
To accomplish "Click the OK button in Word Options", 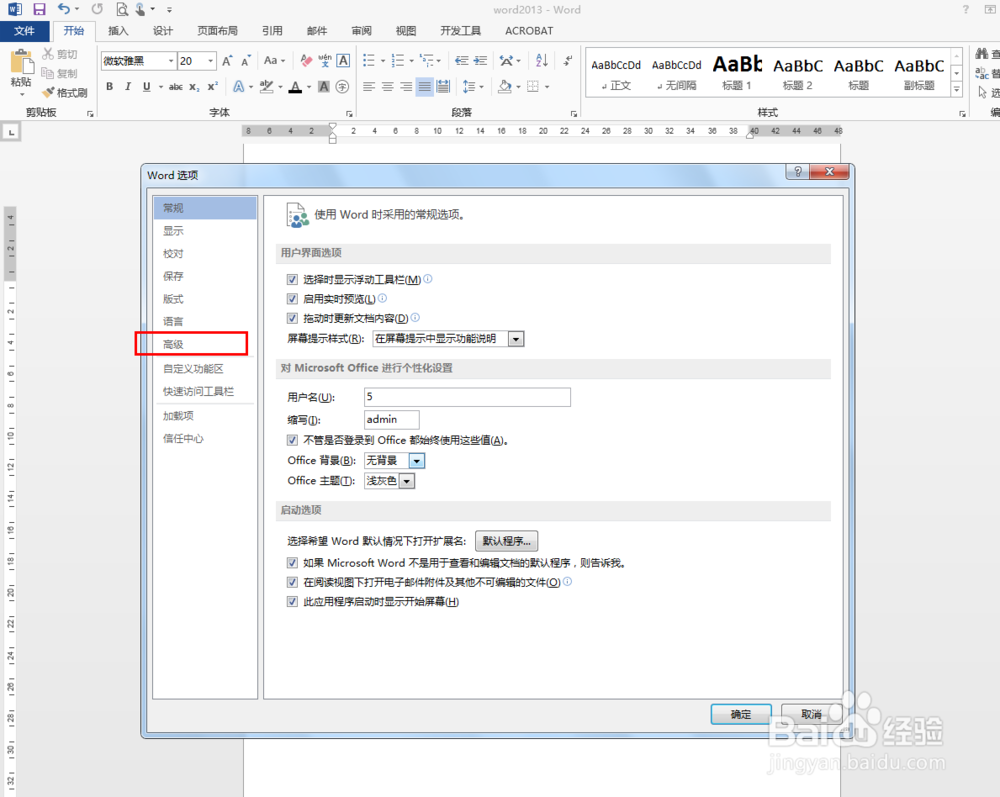I will pyautogui.click(x=741, y=715).
